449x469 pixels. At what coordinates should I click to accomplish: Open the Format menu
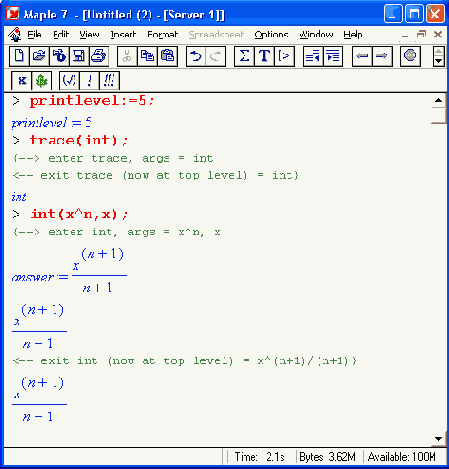[163, 35]
